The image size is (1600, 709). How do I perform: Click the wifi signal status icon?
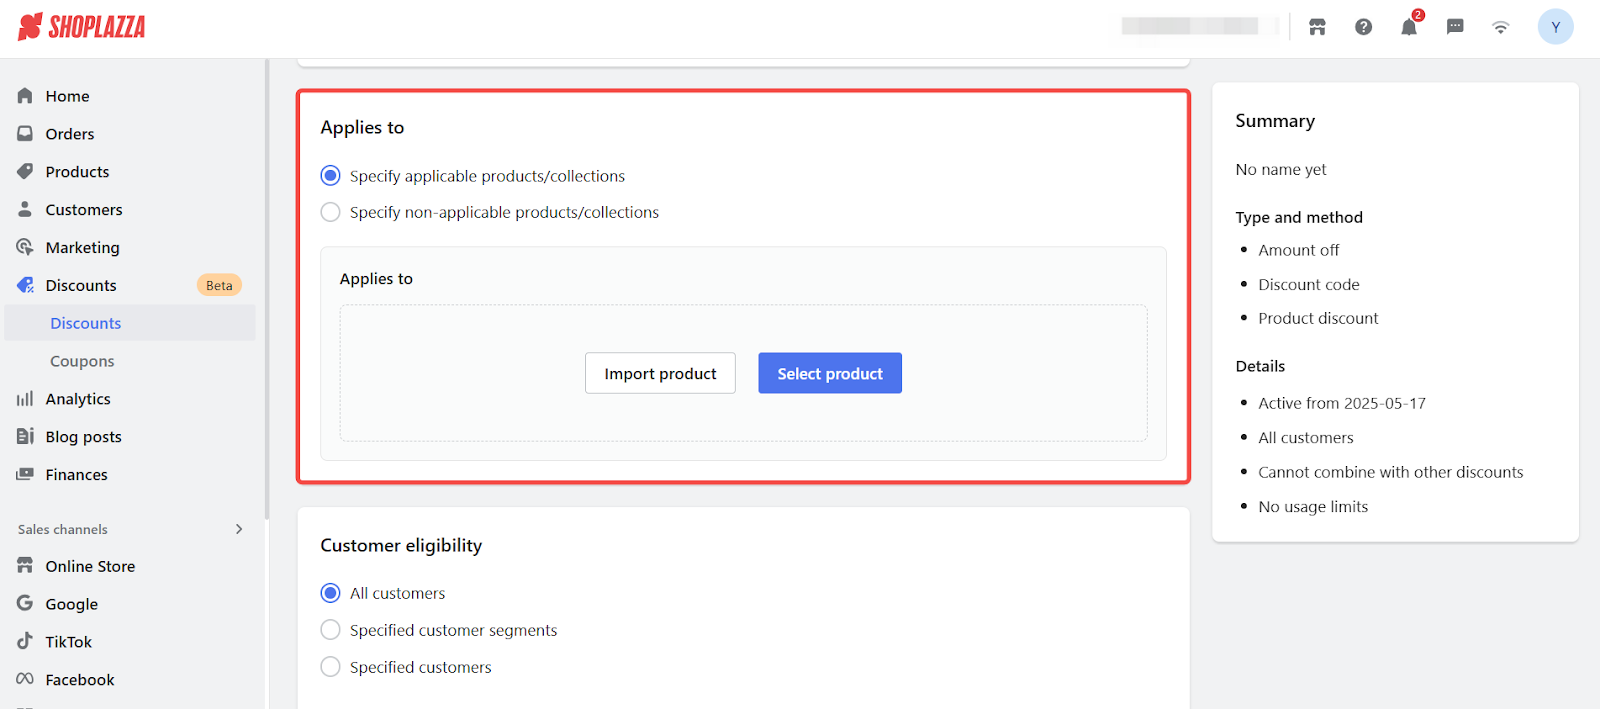point(1500,27)
